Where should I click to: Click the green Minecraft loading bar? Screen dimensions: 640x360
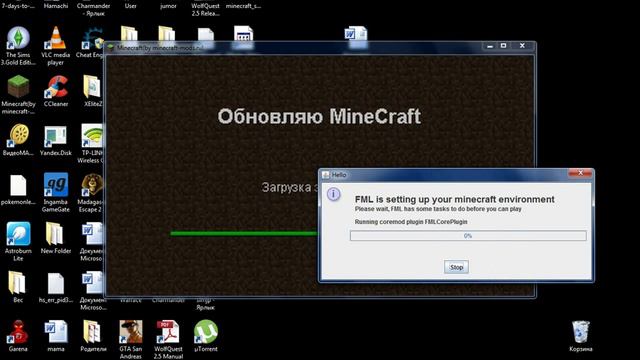[244, 233]
